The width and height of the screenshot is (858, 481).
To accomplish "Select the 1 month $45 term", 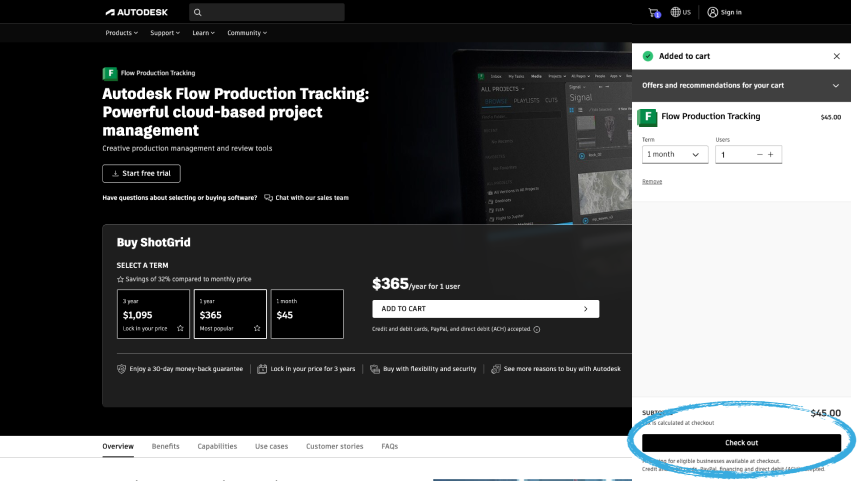I will coord(307,314).
